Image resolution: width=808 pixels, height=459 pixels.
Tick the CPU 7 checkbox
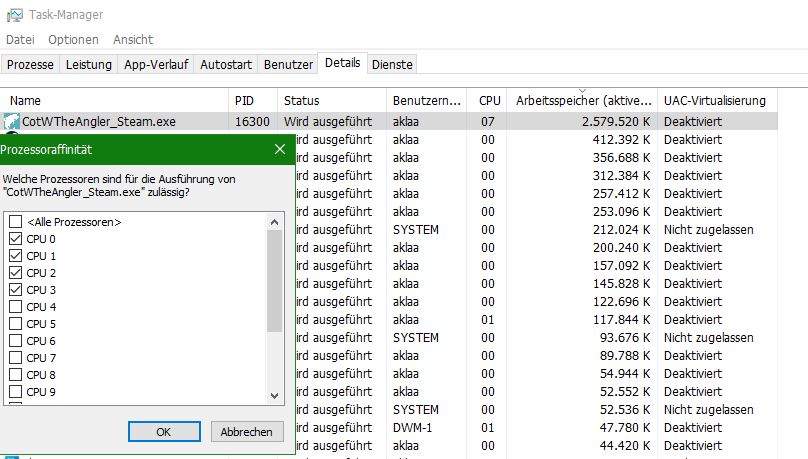click(x=15, y=358)
